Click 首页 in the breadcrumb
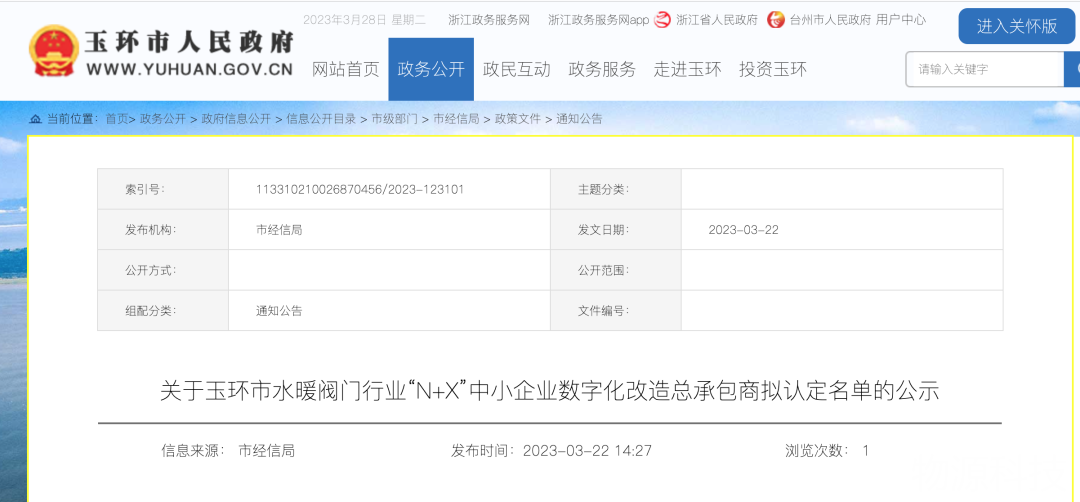This screenshot has height=502, width=1080. pyautogui.click(x=117, y=119)
